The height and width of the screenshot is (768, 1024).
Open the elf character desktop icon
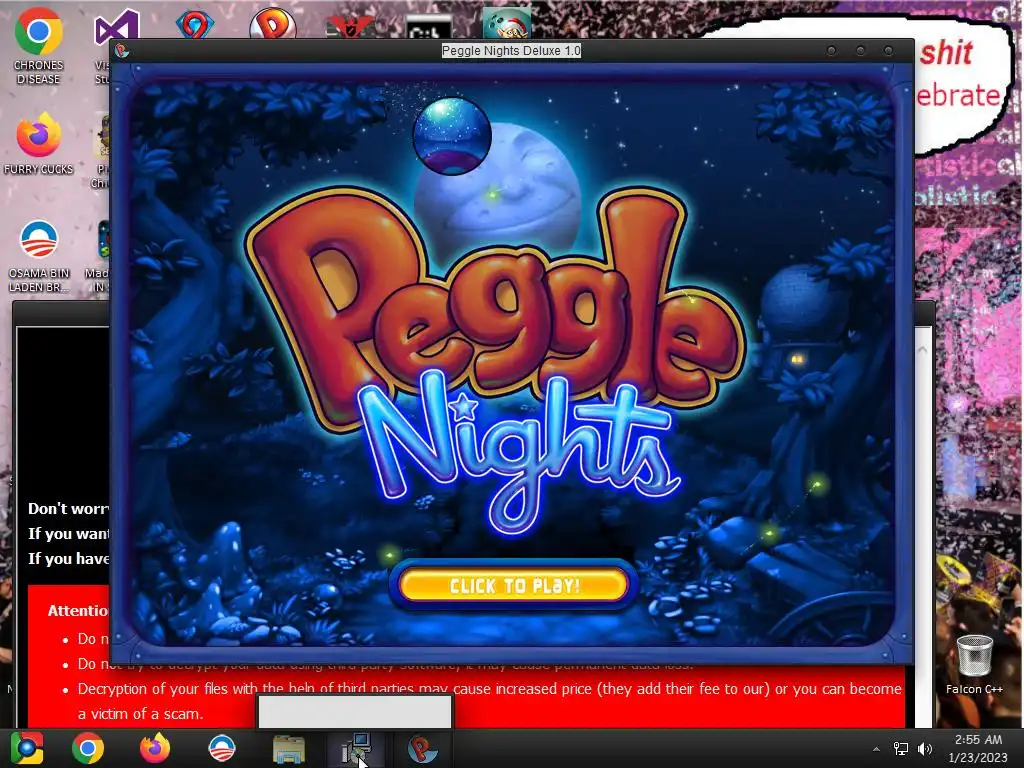point(507,24)
